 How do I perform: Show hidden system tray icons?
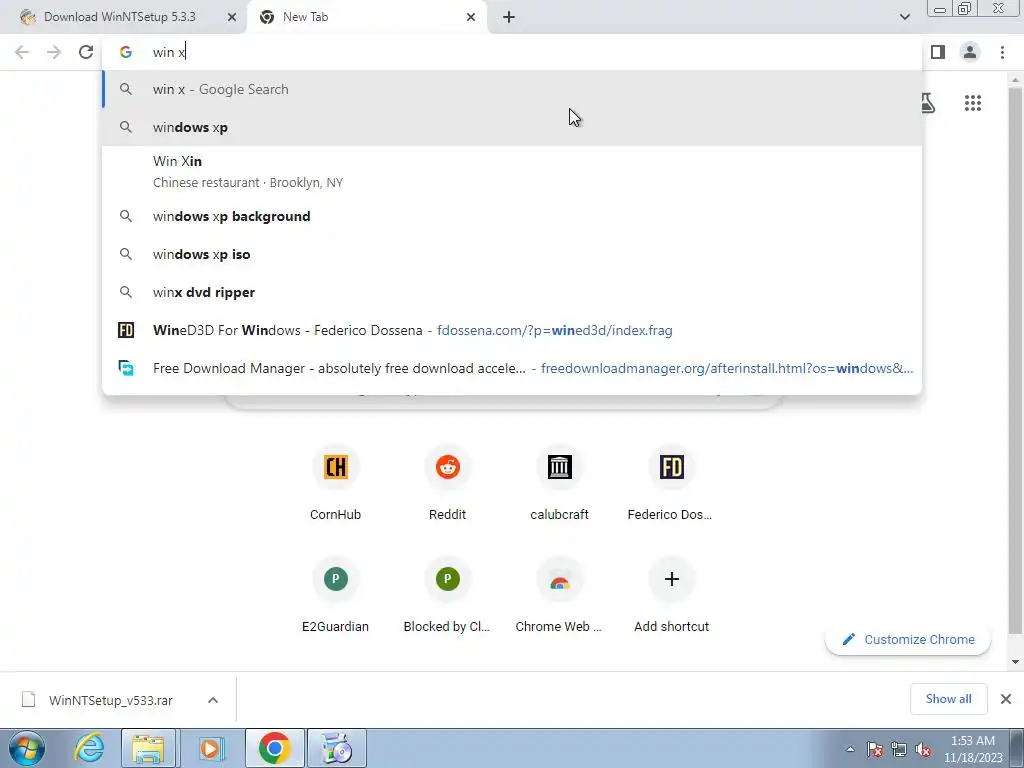point(850,749)
